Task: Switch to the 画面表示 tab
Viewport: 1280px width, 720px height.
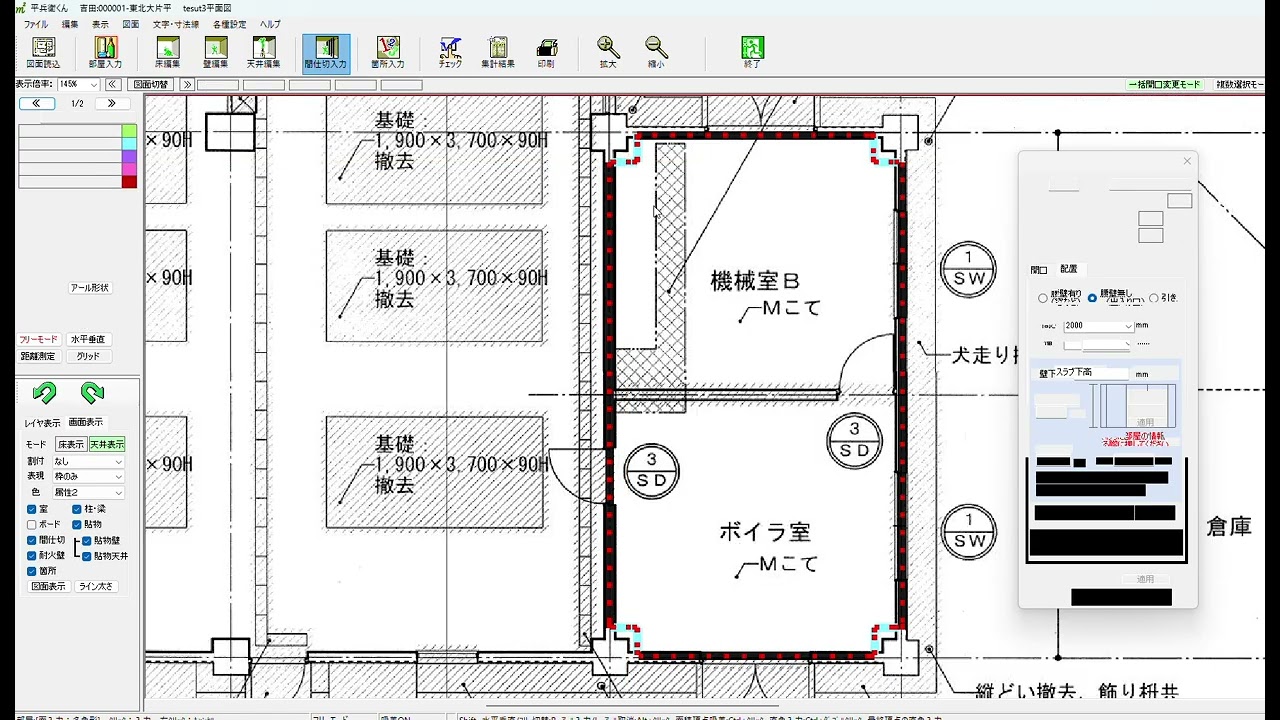Action: [x=85, y=423]
